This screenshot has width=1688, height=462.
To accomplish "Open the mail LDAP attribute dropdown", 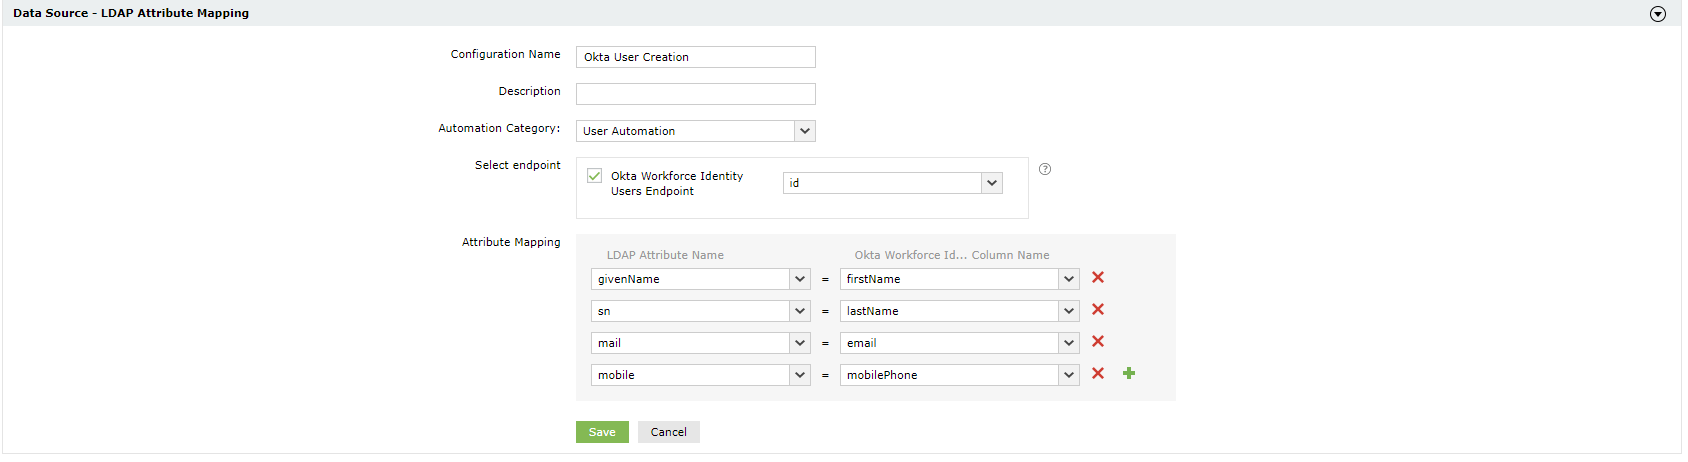I will click(800, 343).
